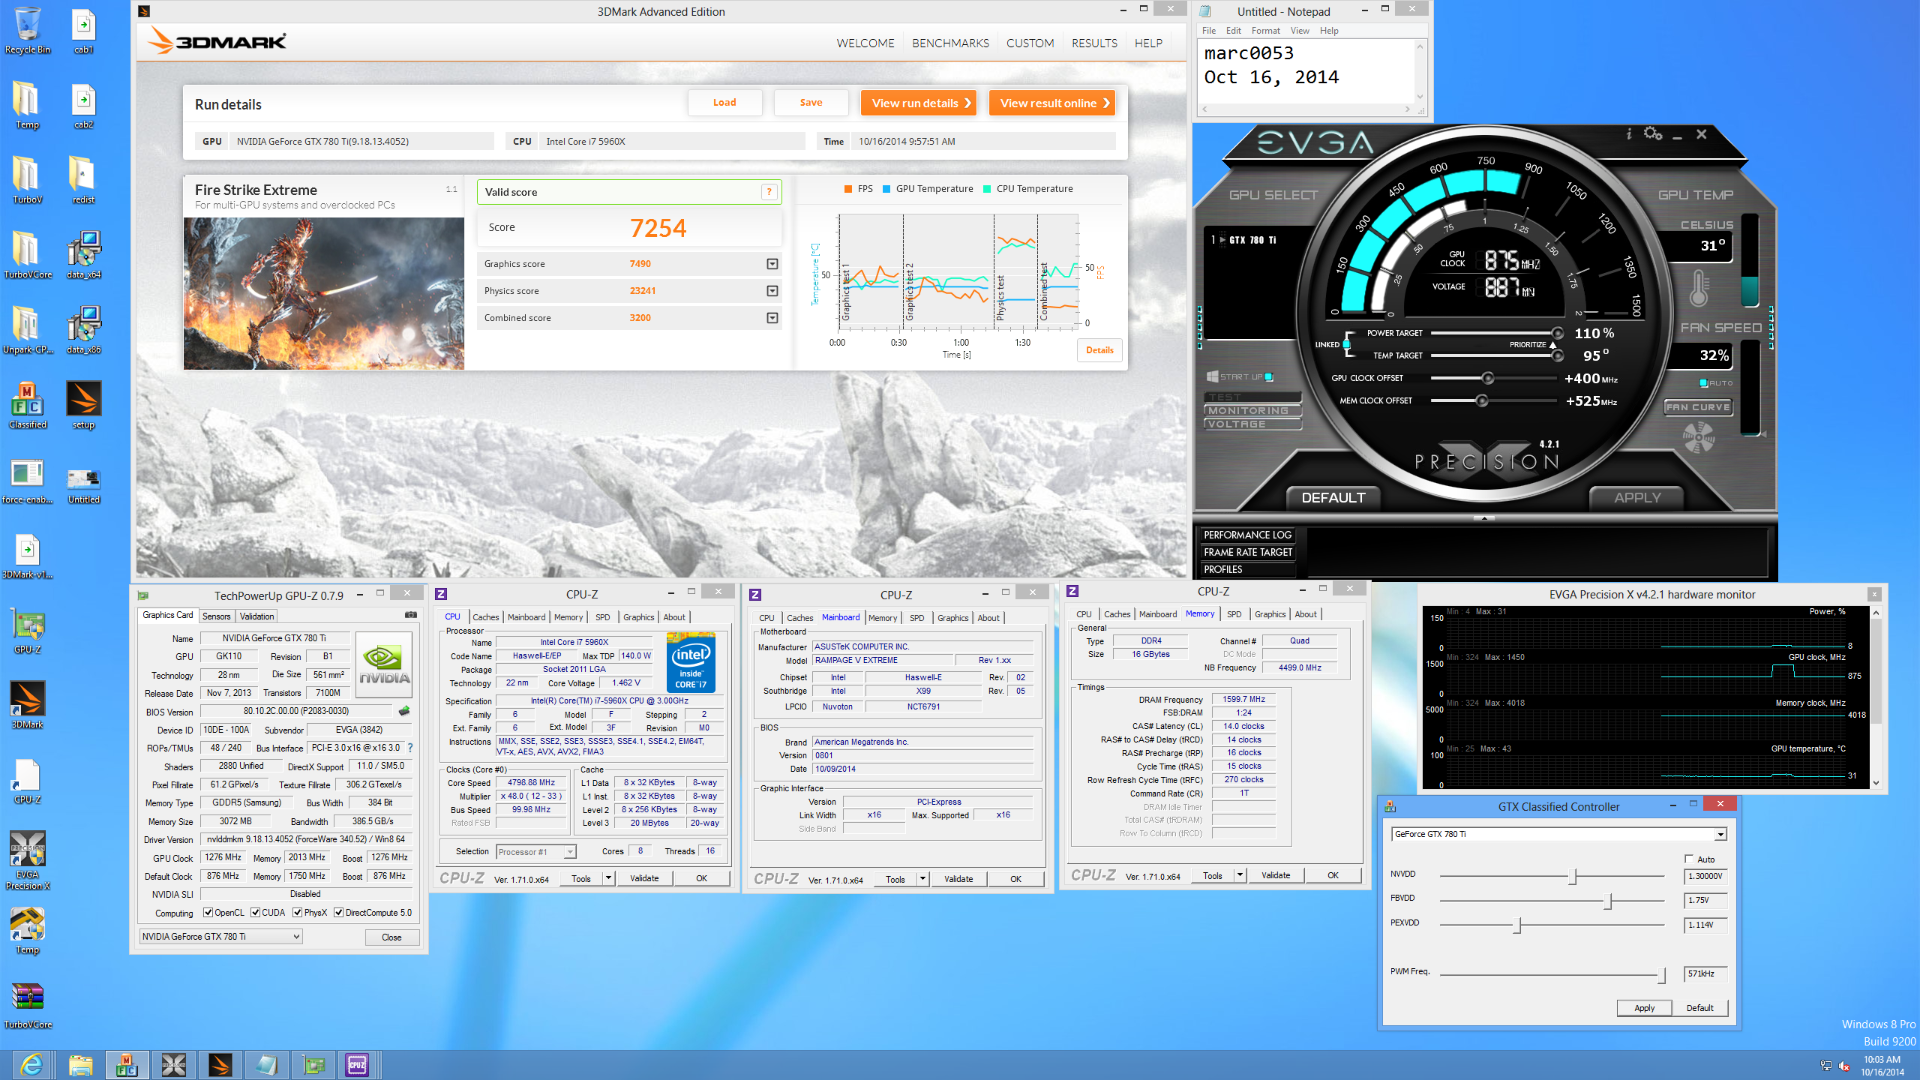Open Tools dropdown arrow in Mainboard CPU-Z window
This screenshot has height=1080, width=1920.
pos(922,879)
